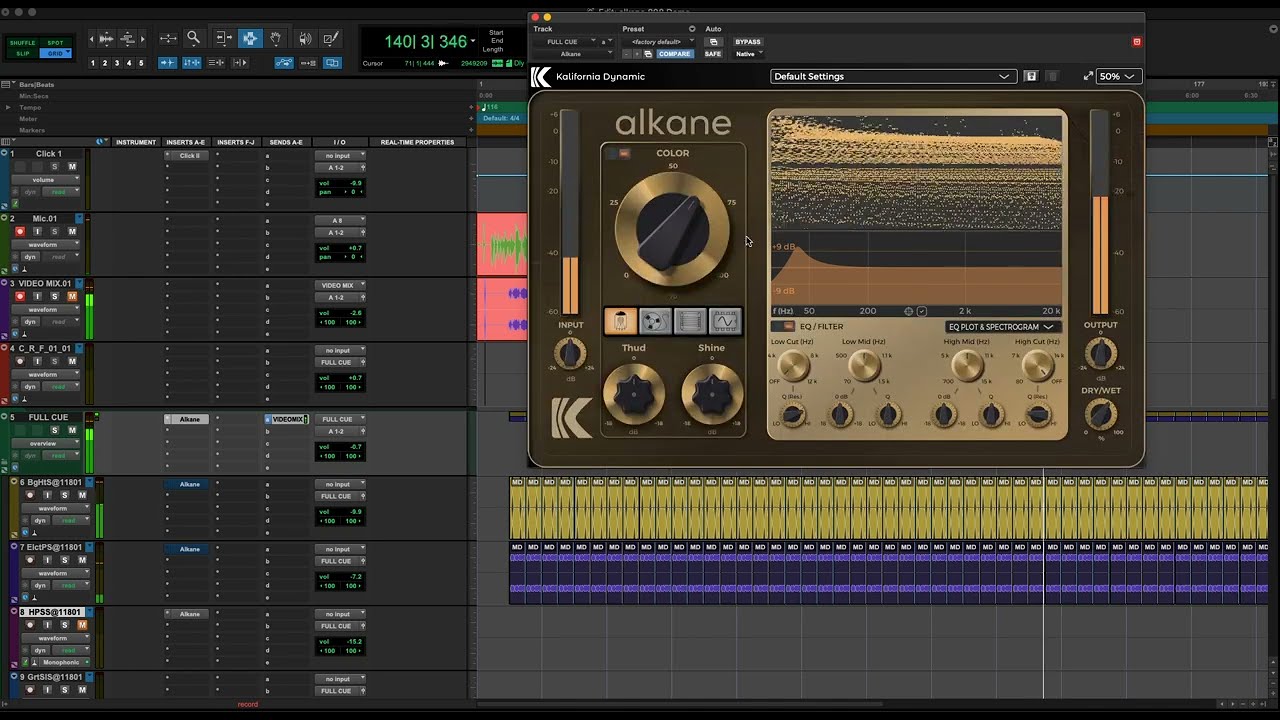Click the FULL CUE track name
Viewport: 1280px width, 720px height.
coord(48,417)
